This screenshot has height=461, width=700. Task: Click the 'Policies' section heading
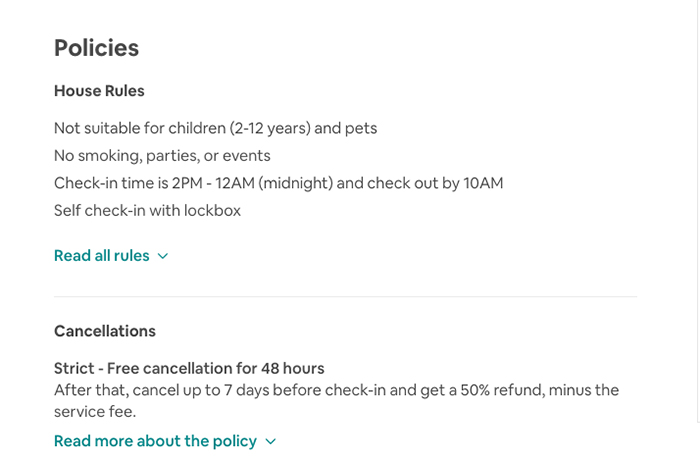(x=96, y=48)
